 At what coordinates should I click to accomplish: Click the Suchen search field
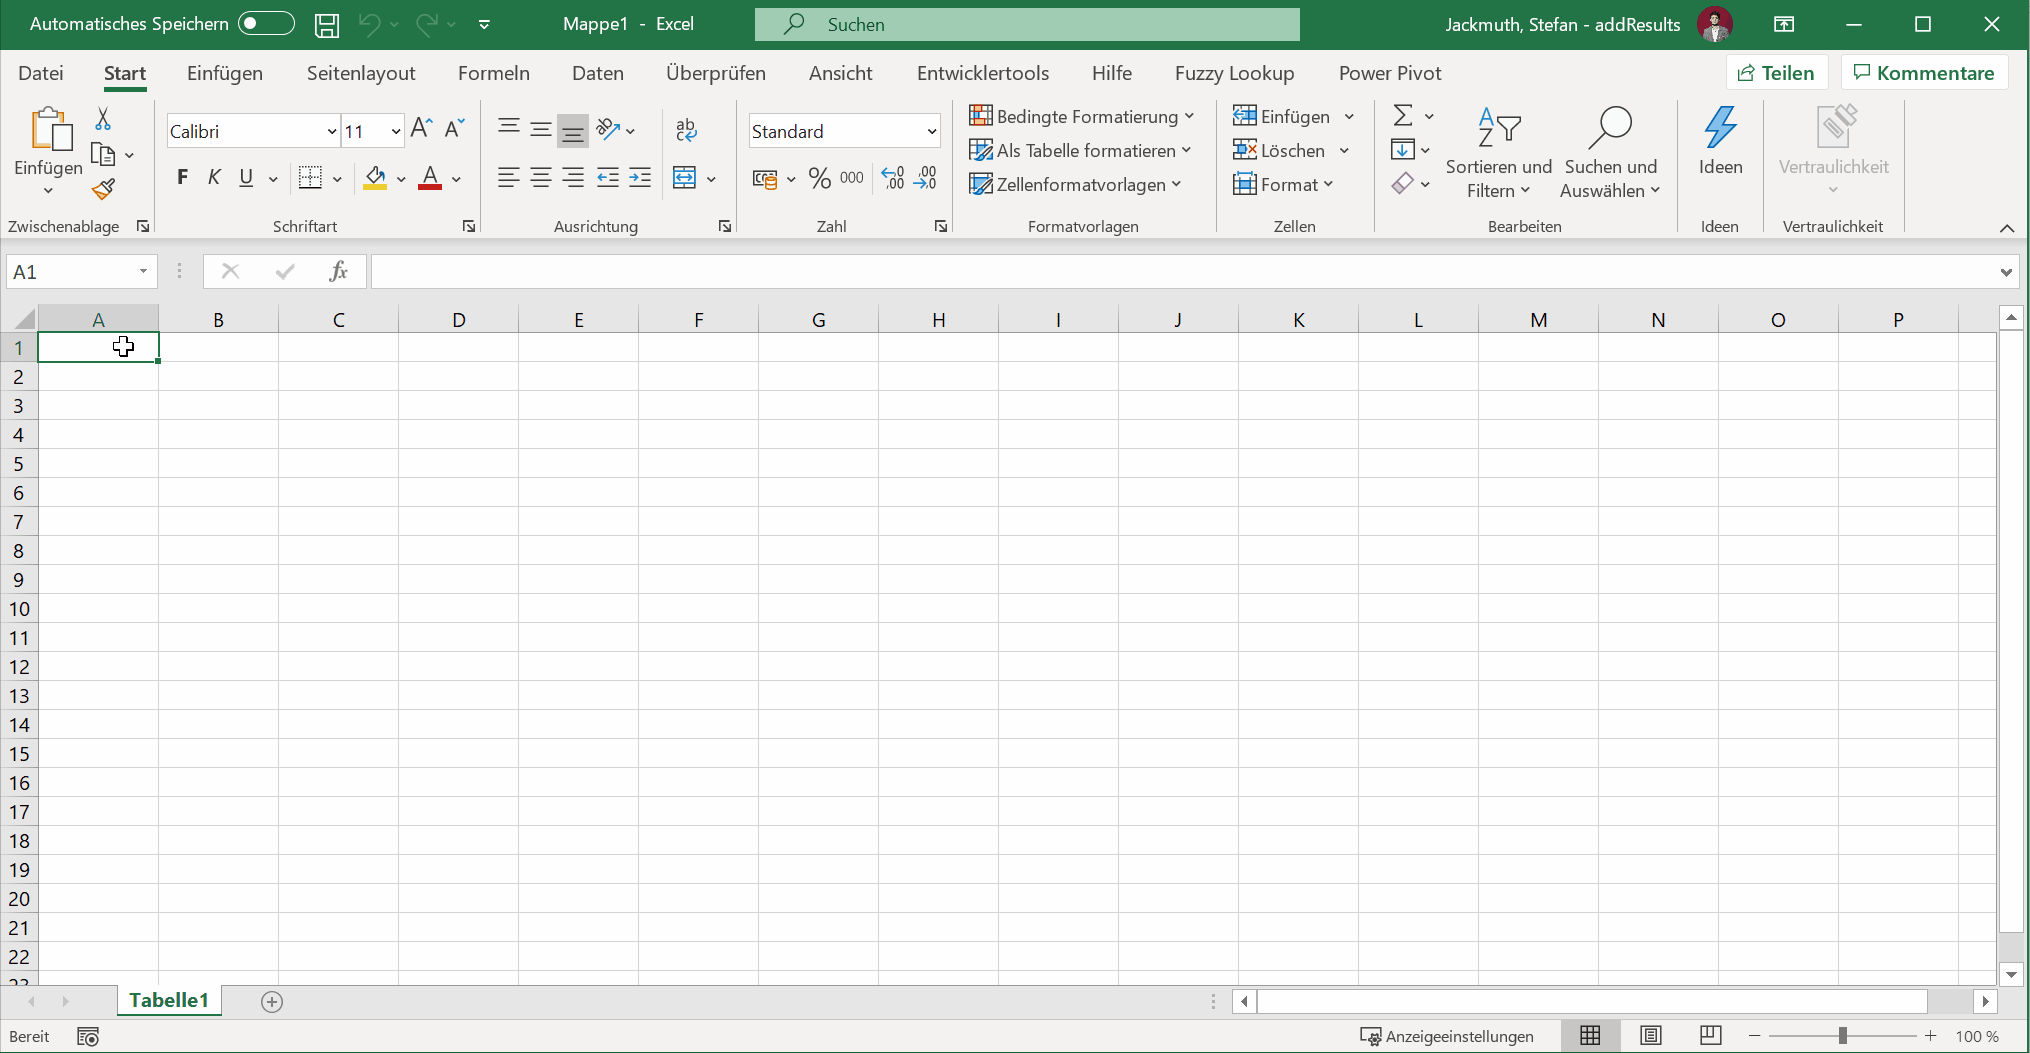1027,24
